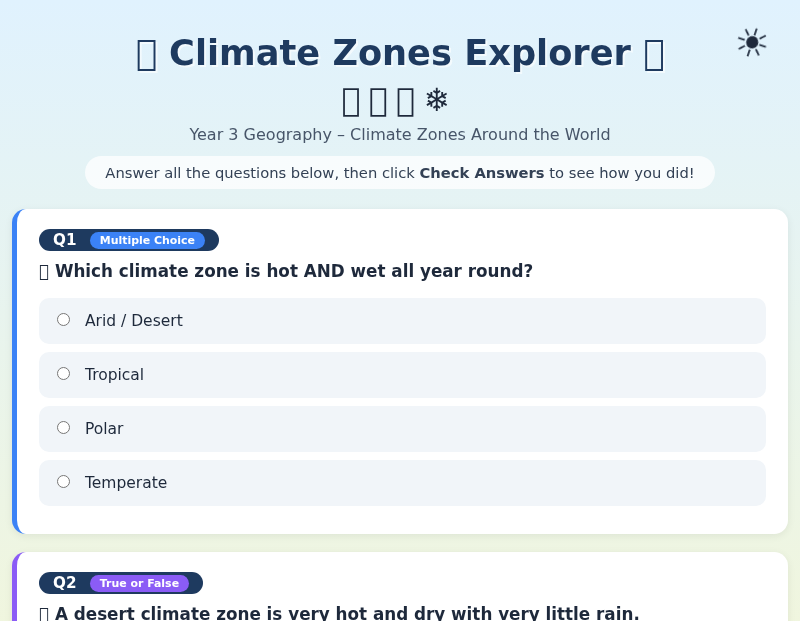Click the first emoji placeholder in the subtitle row
The image size is (800, 621).
(x=350, y=99)
